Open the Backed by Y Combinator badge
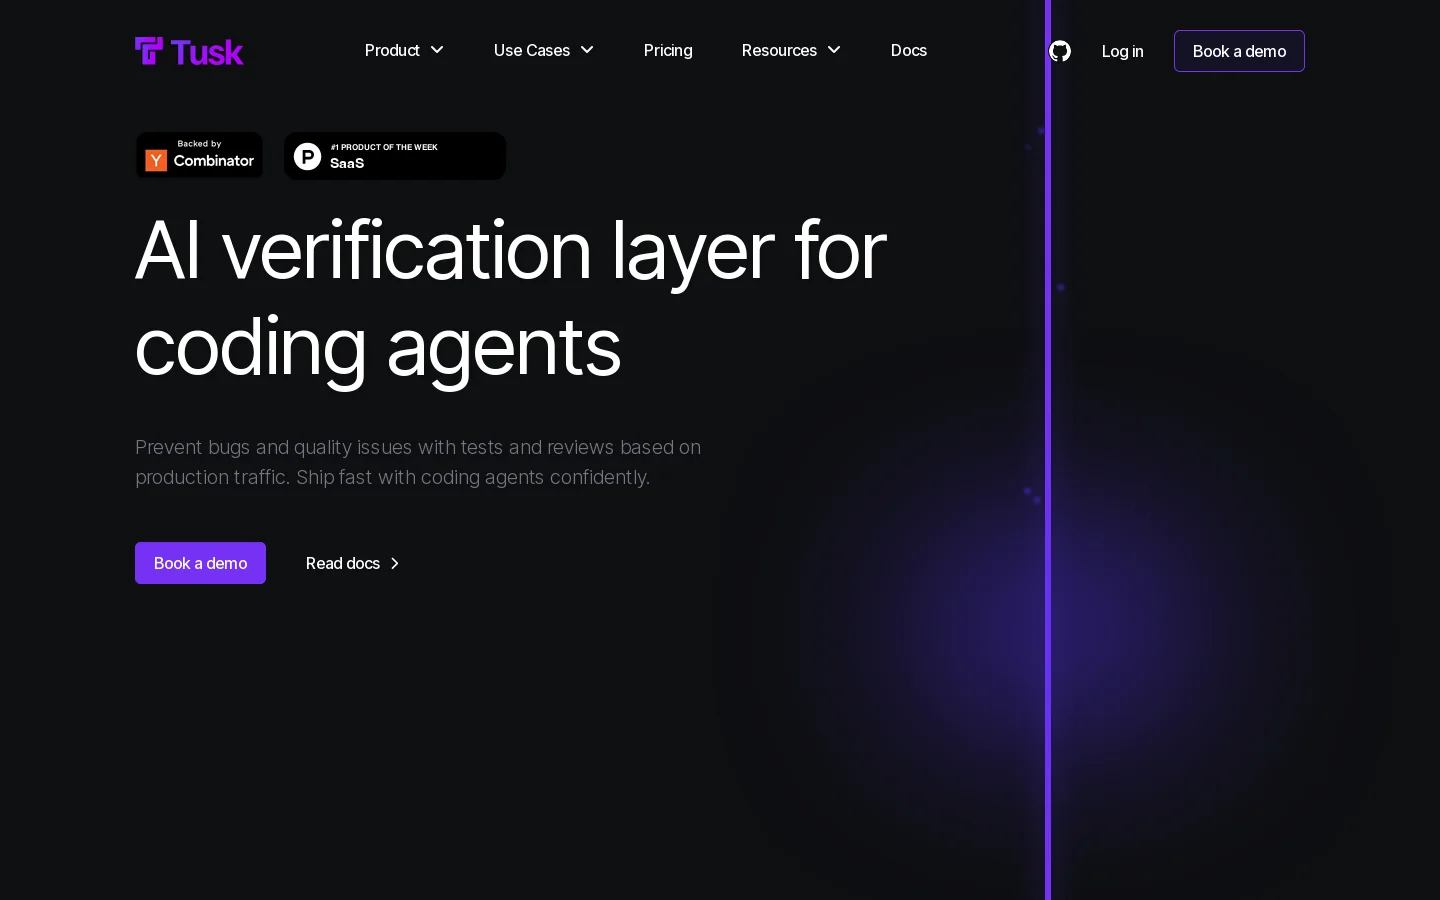This screenshot has height=900, width=1440. tap(199, 156)
